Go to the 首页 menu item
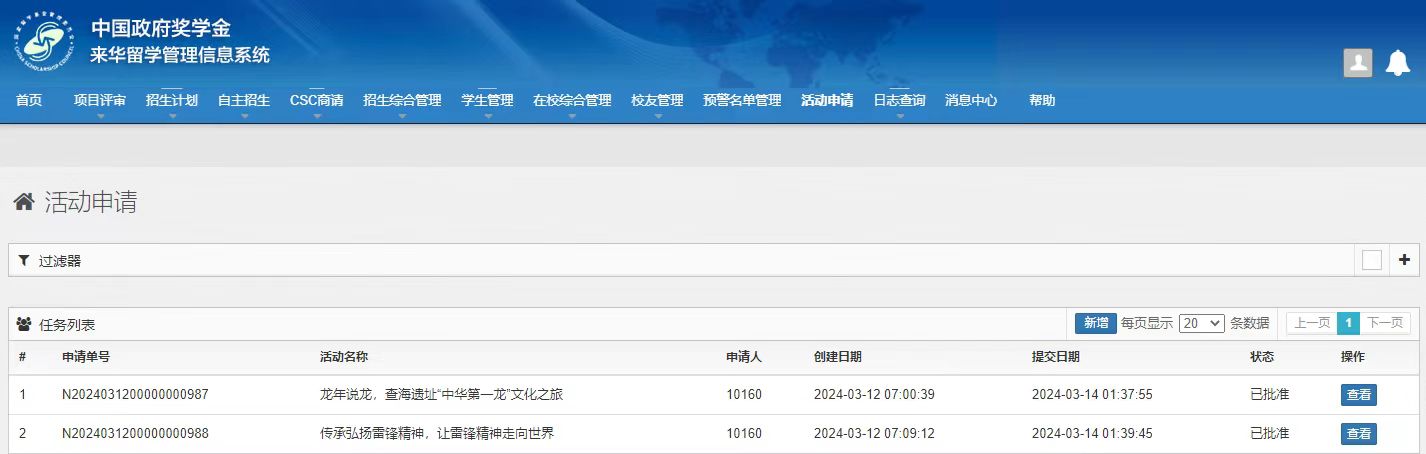Screen dimensions: 1426x454 [x=29, y=101]
